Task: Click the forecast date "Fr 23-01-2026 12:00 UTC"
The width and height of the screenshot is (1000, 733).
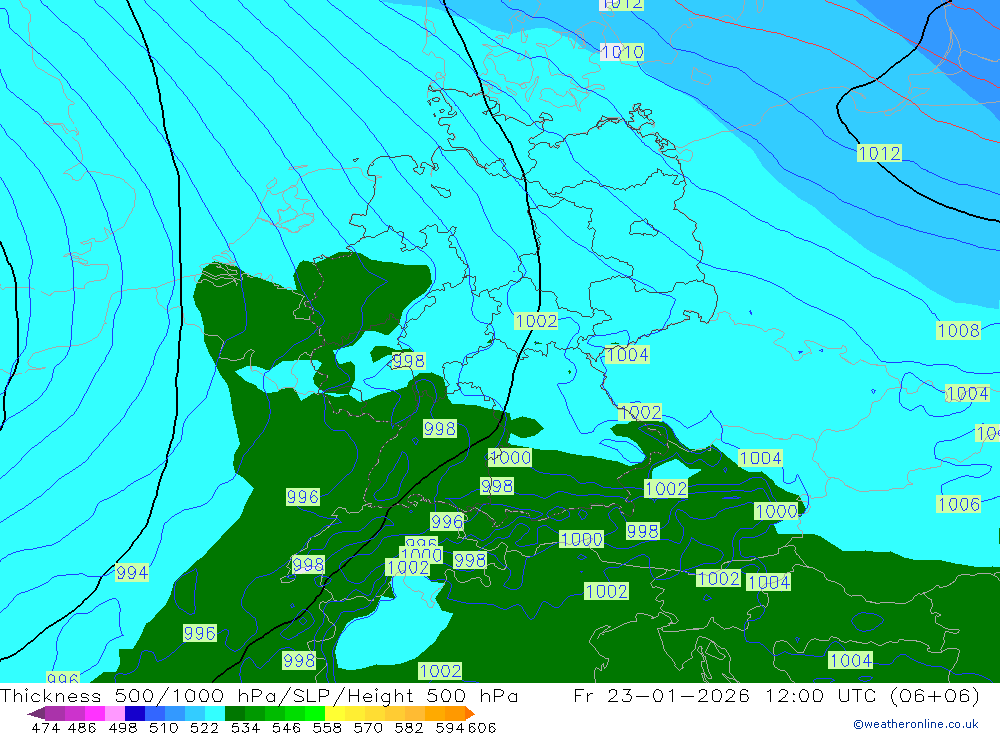Action: [726, 695]
